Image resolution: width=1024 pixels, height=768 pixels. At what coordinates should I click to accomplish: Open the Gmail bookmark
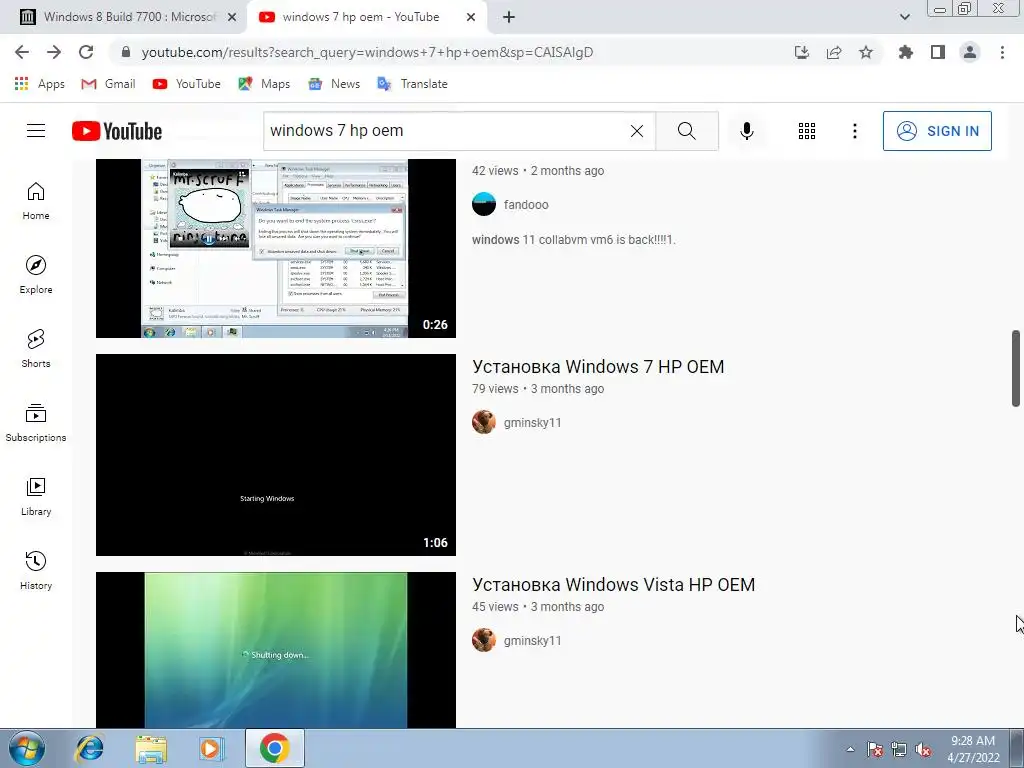tap(108, 84)
